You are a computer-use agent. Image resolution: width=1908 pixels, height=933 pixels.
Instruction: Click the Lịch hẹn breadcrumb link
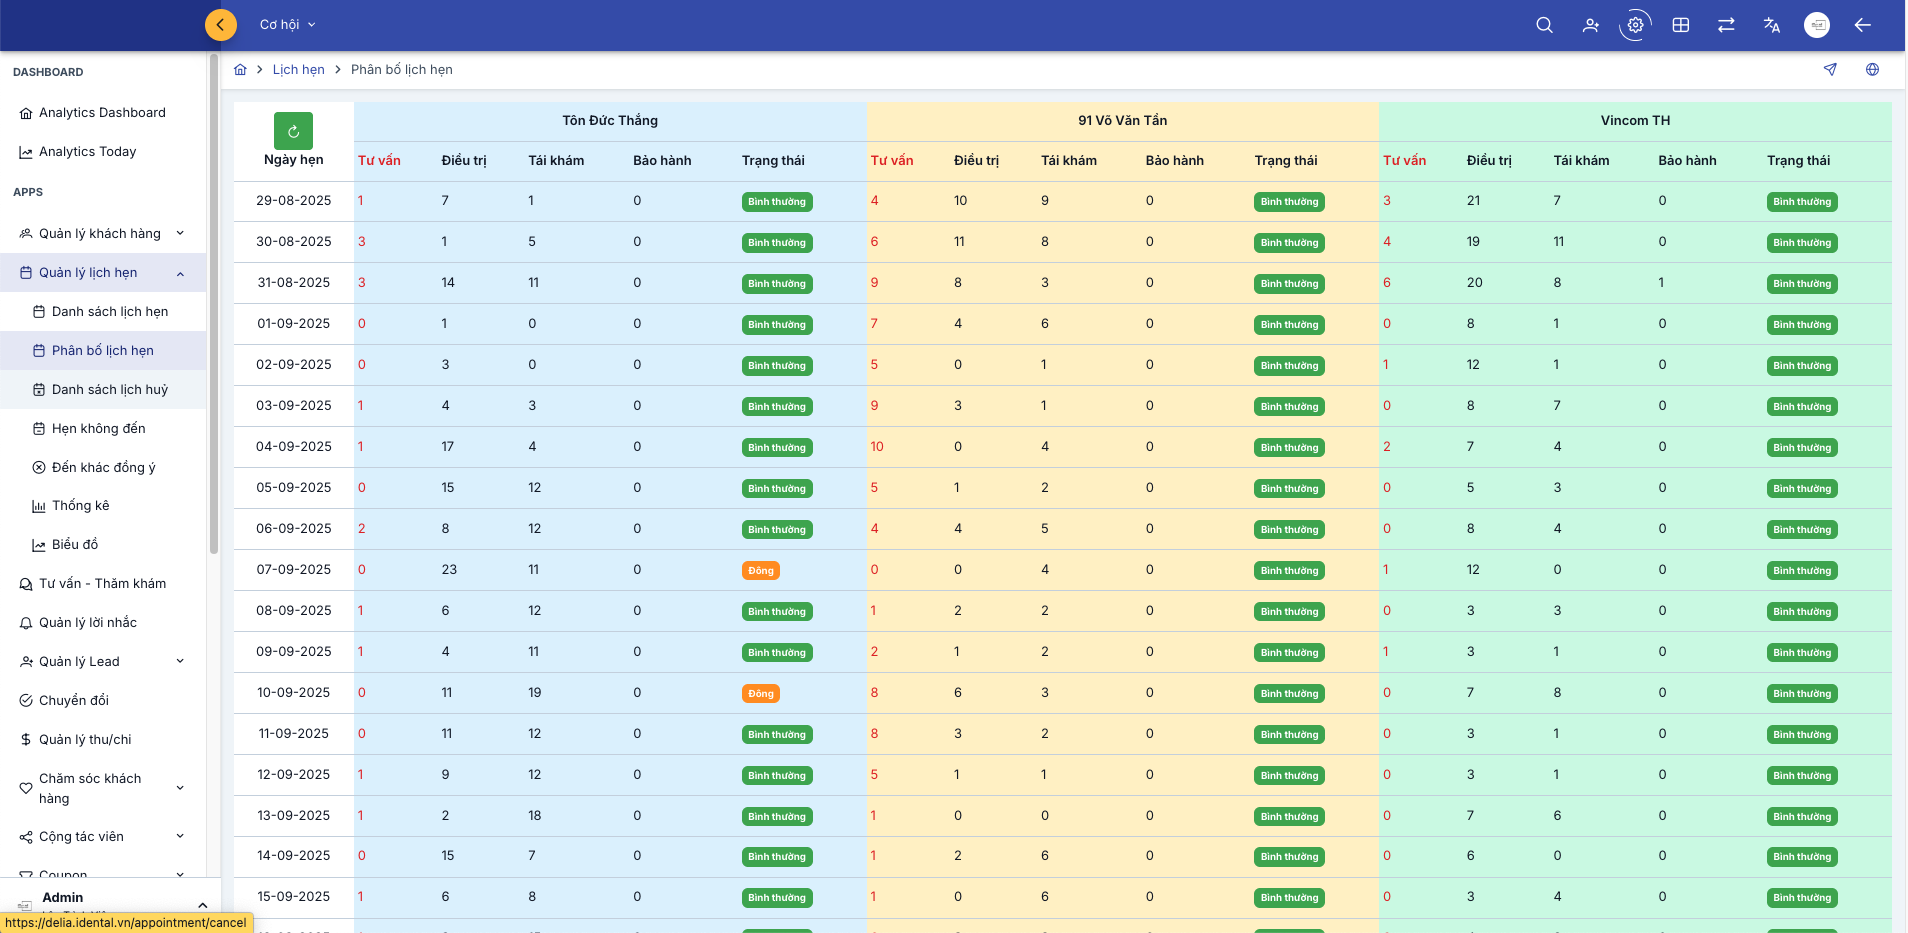(x=298, y=70)
